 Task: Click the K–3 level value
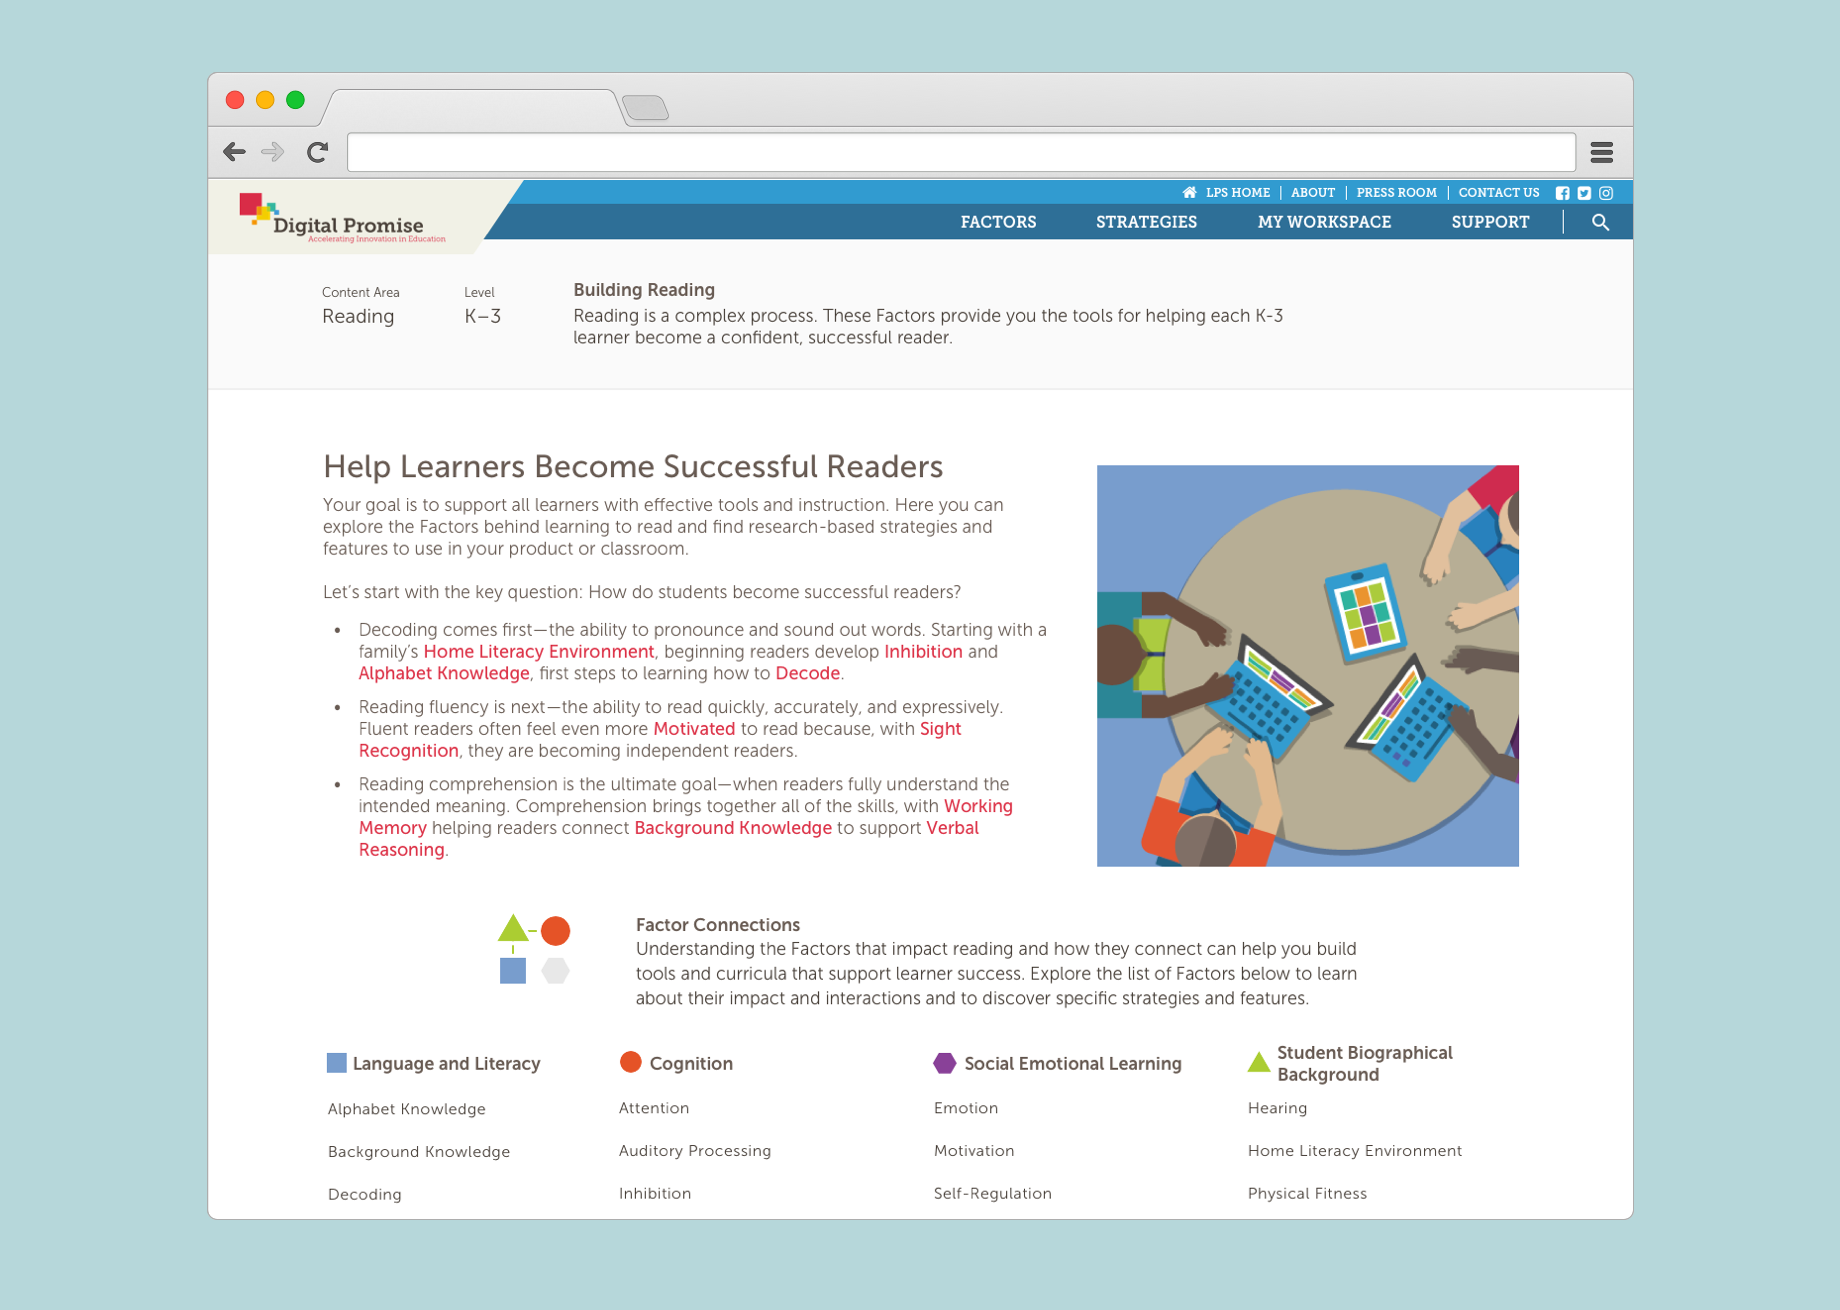tap(482, 317)
